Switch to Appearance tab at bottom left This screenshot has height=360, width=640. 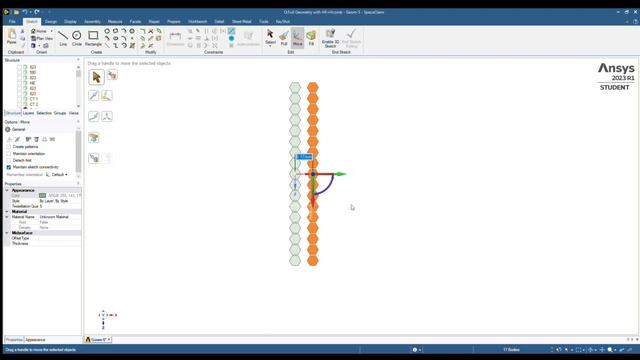pos(36,340)
